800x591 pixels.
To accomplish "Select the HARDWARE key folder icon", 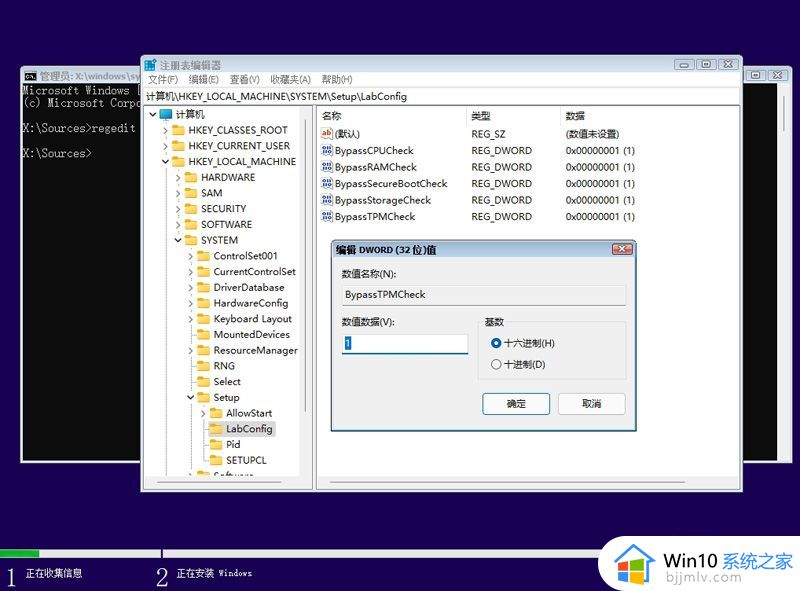I will pos(191,178).
